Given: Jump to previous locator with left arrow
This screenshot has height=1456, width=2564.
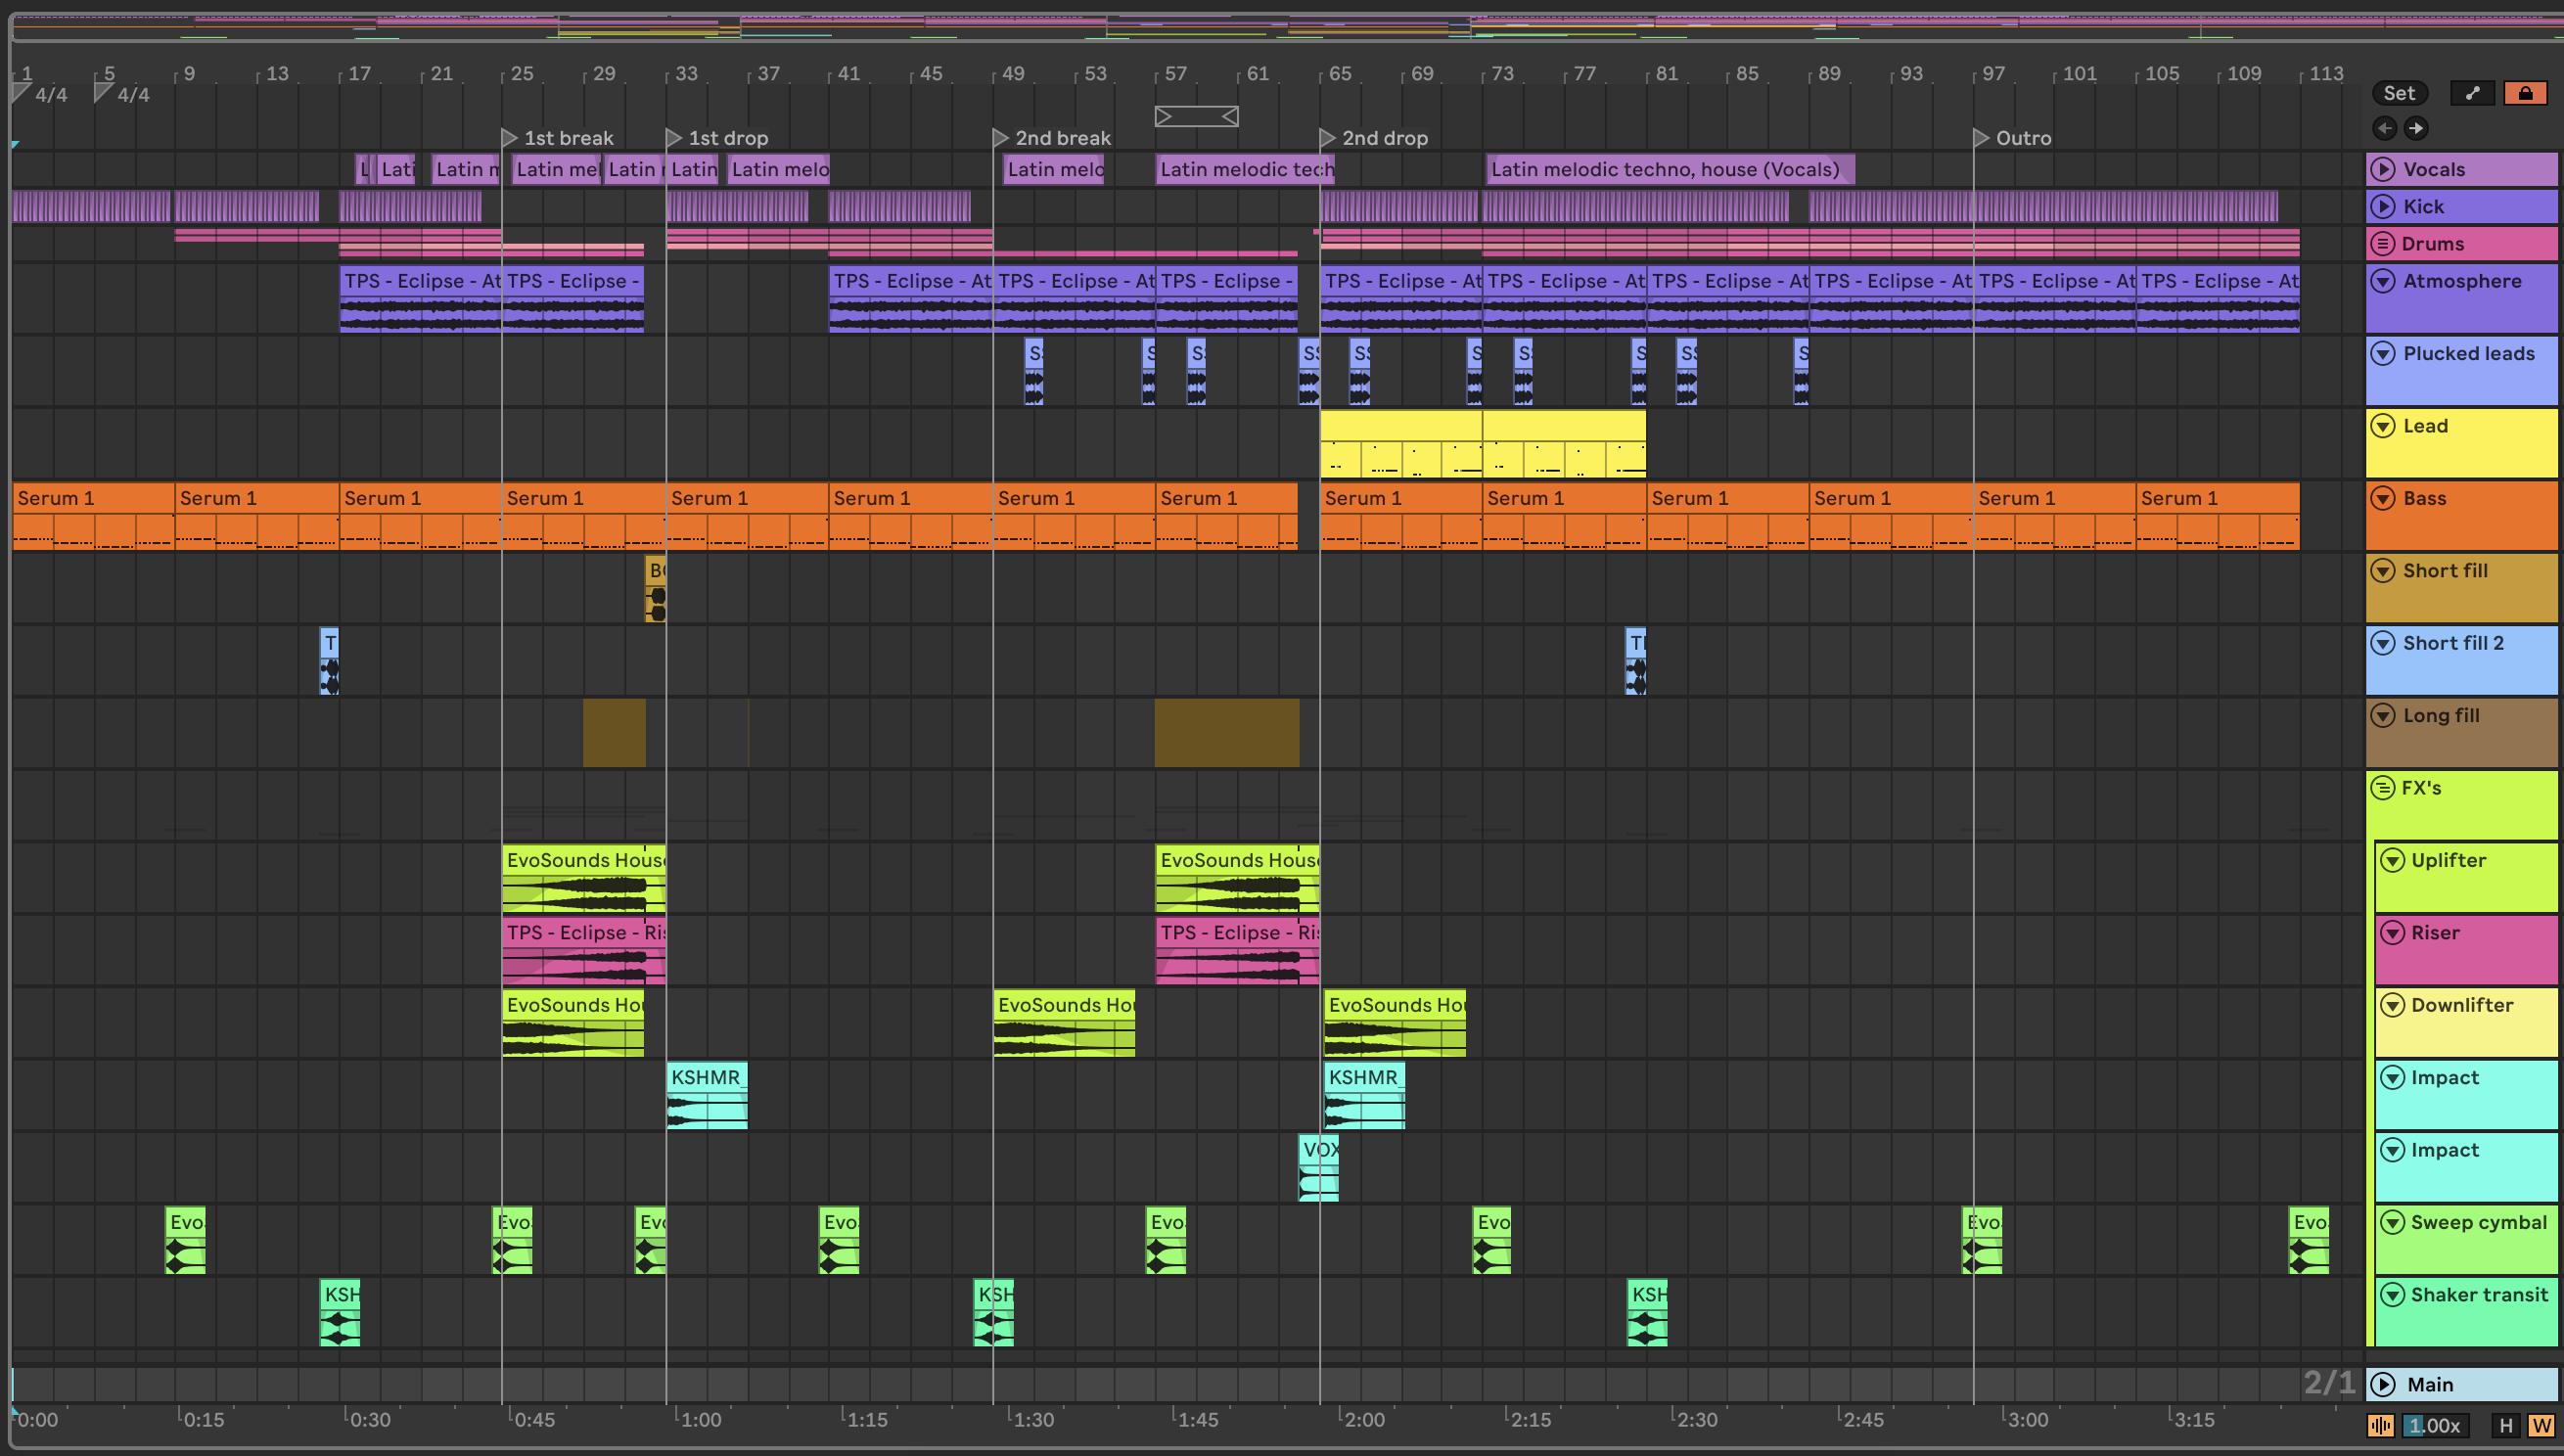Looking at the screenshot, I should click(x=2384, y=128).
